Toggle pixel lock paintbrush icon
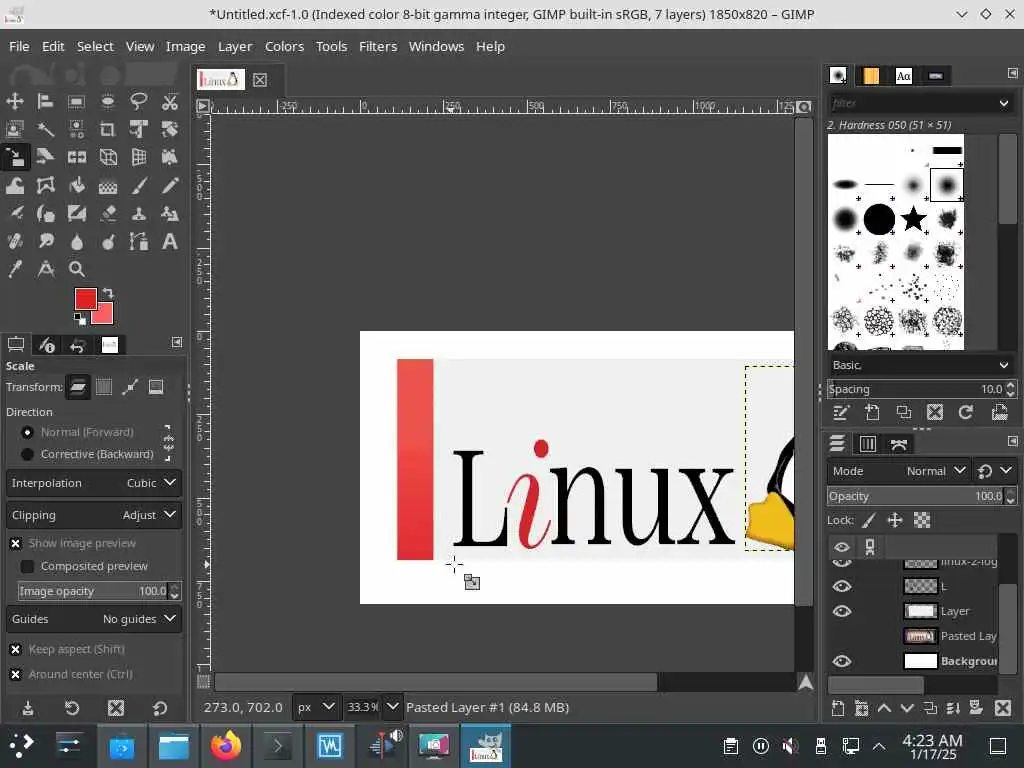The width and height of the screenshot is (1024, 768). coord(869,520)
